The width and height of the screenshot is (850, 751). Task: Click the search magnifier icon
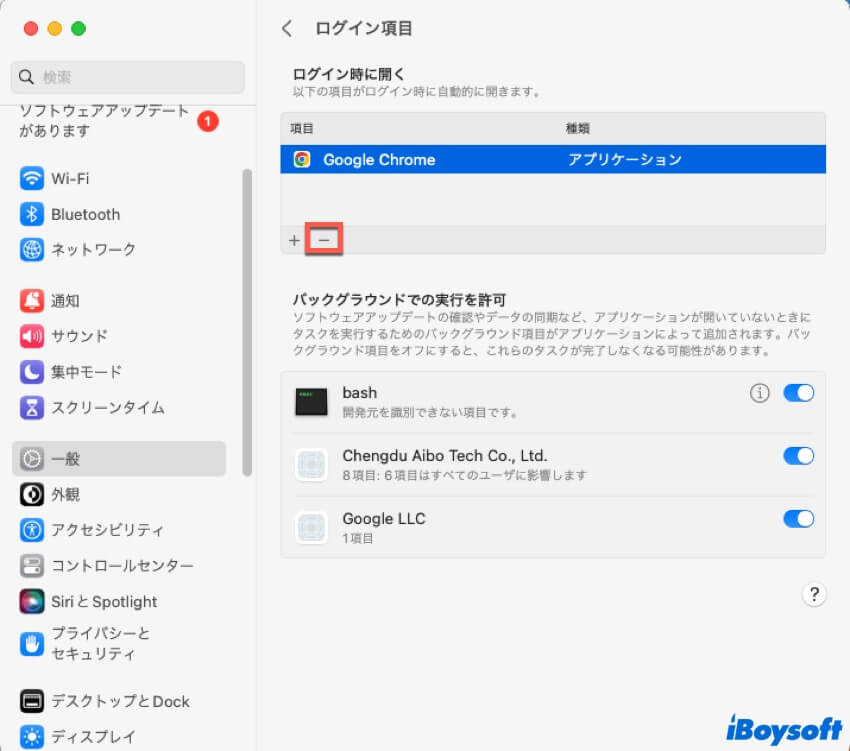(x=26, y=77)
